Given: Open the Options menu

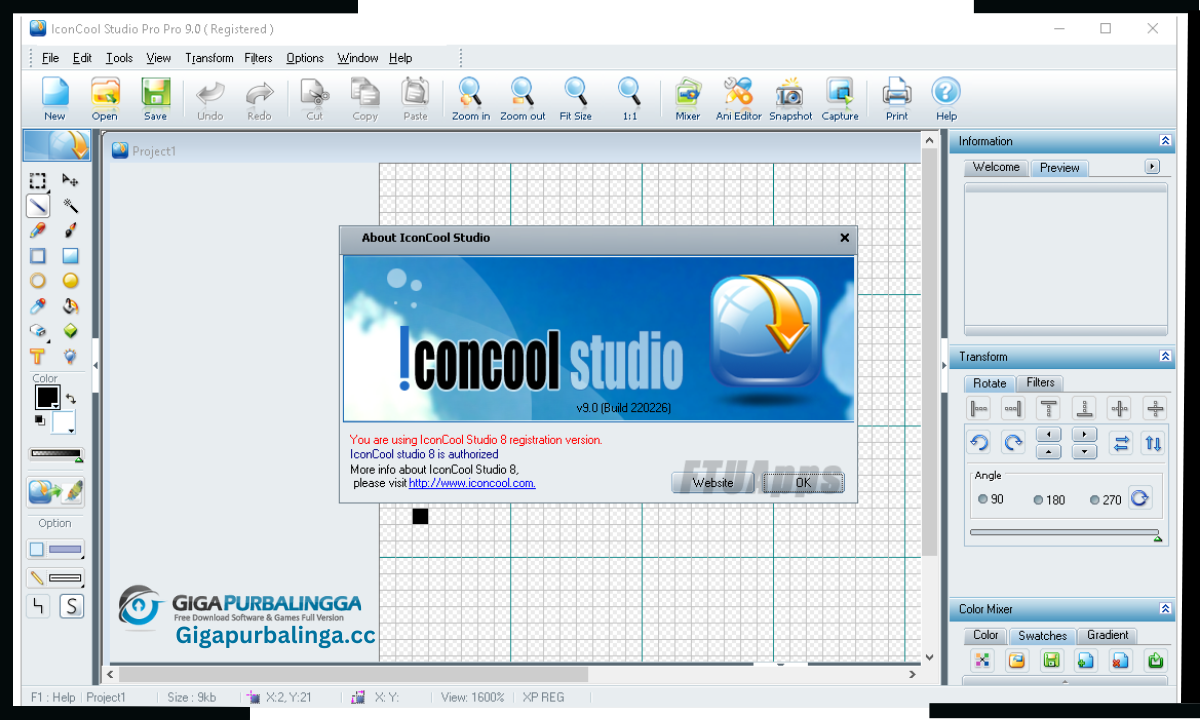Looking at the screenshot, I should tap(305, 58).
